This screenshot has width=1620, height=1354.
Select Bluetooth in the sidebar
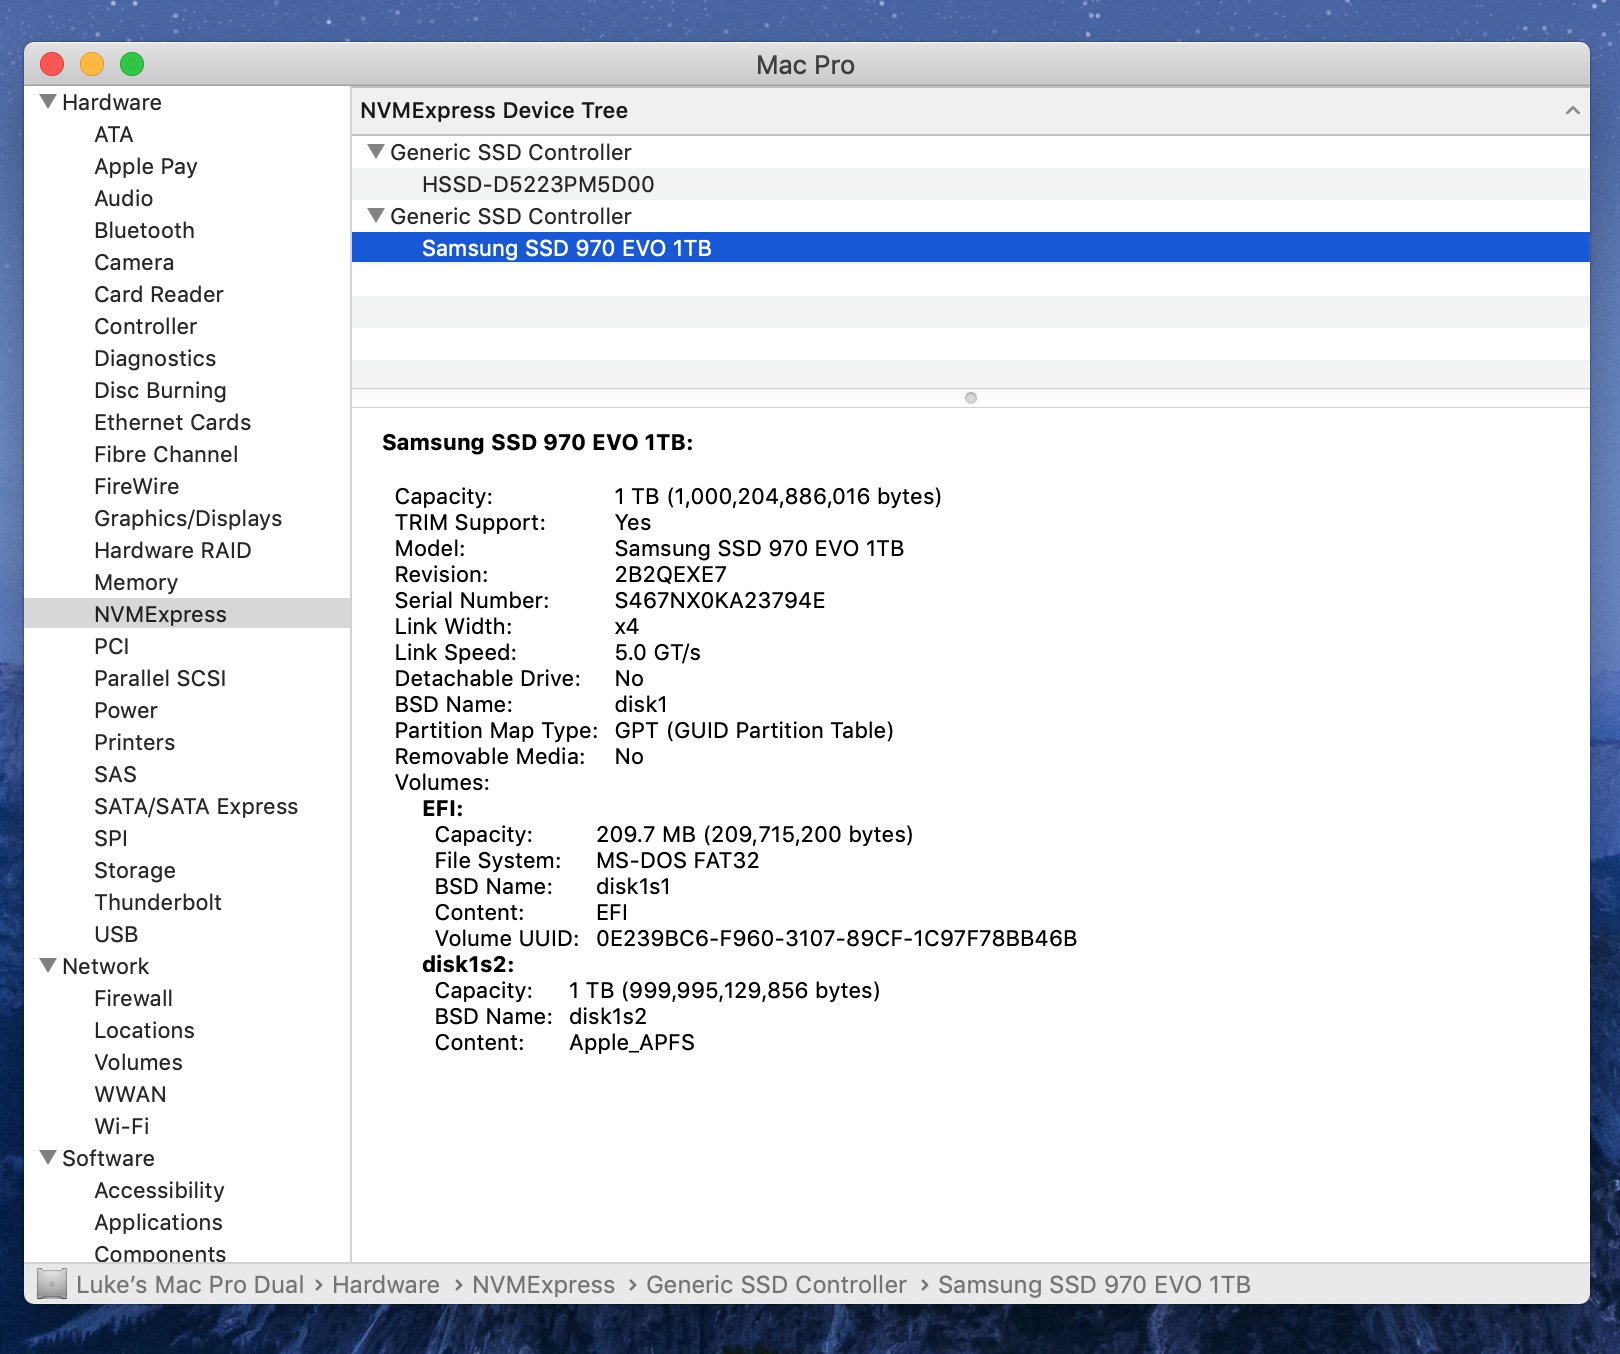click(145, 230)
